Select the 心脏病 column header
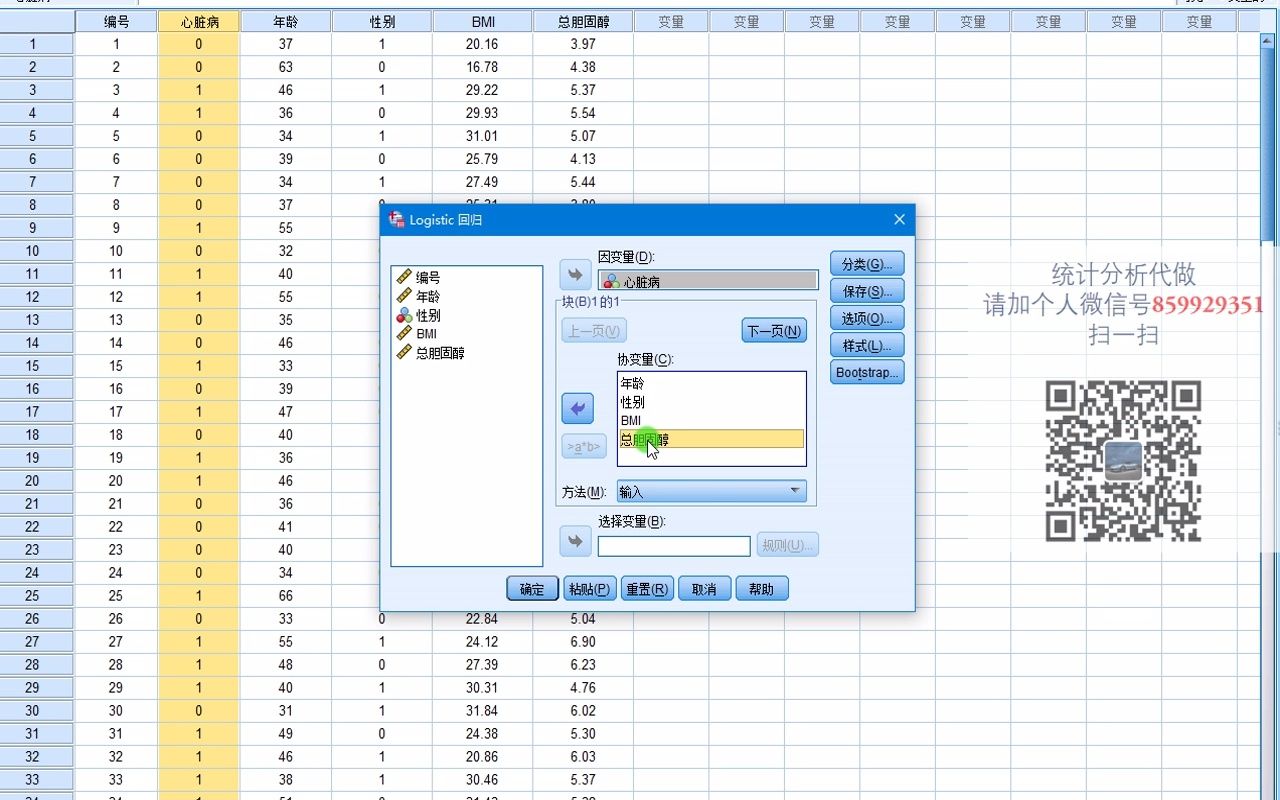The height and width of the screenshot is (800, 1280). click(199, 21)
